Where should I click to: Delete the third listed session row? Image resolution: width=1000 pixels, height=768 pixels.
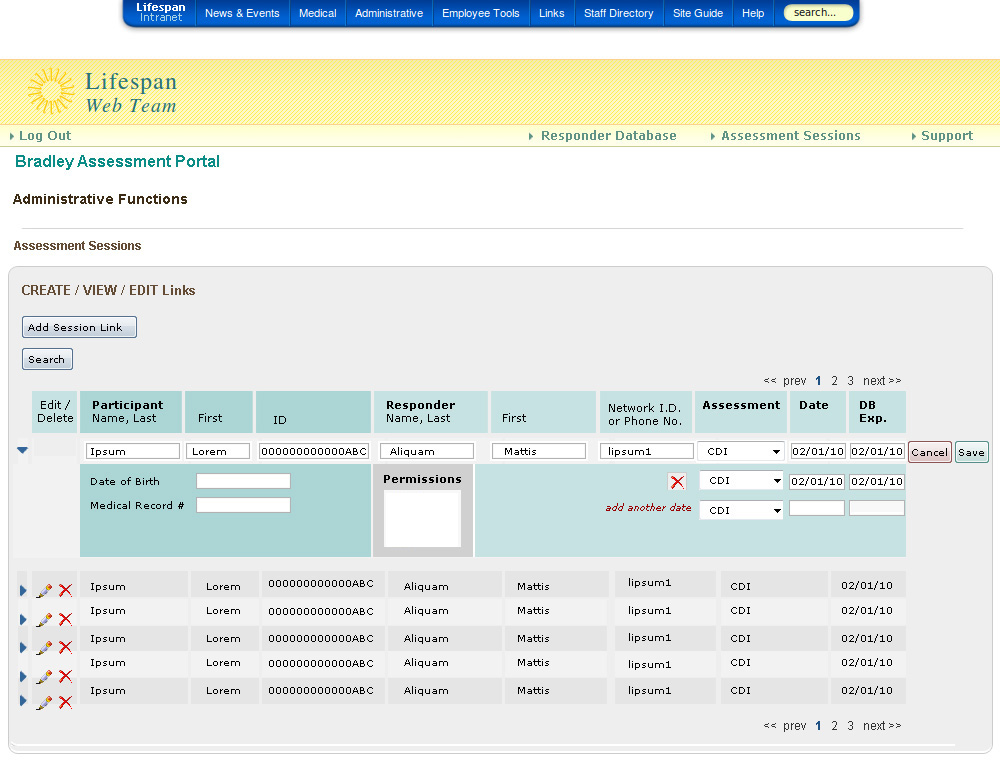click(65, 647)
